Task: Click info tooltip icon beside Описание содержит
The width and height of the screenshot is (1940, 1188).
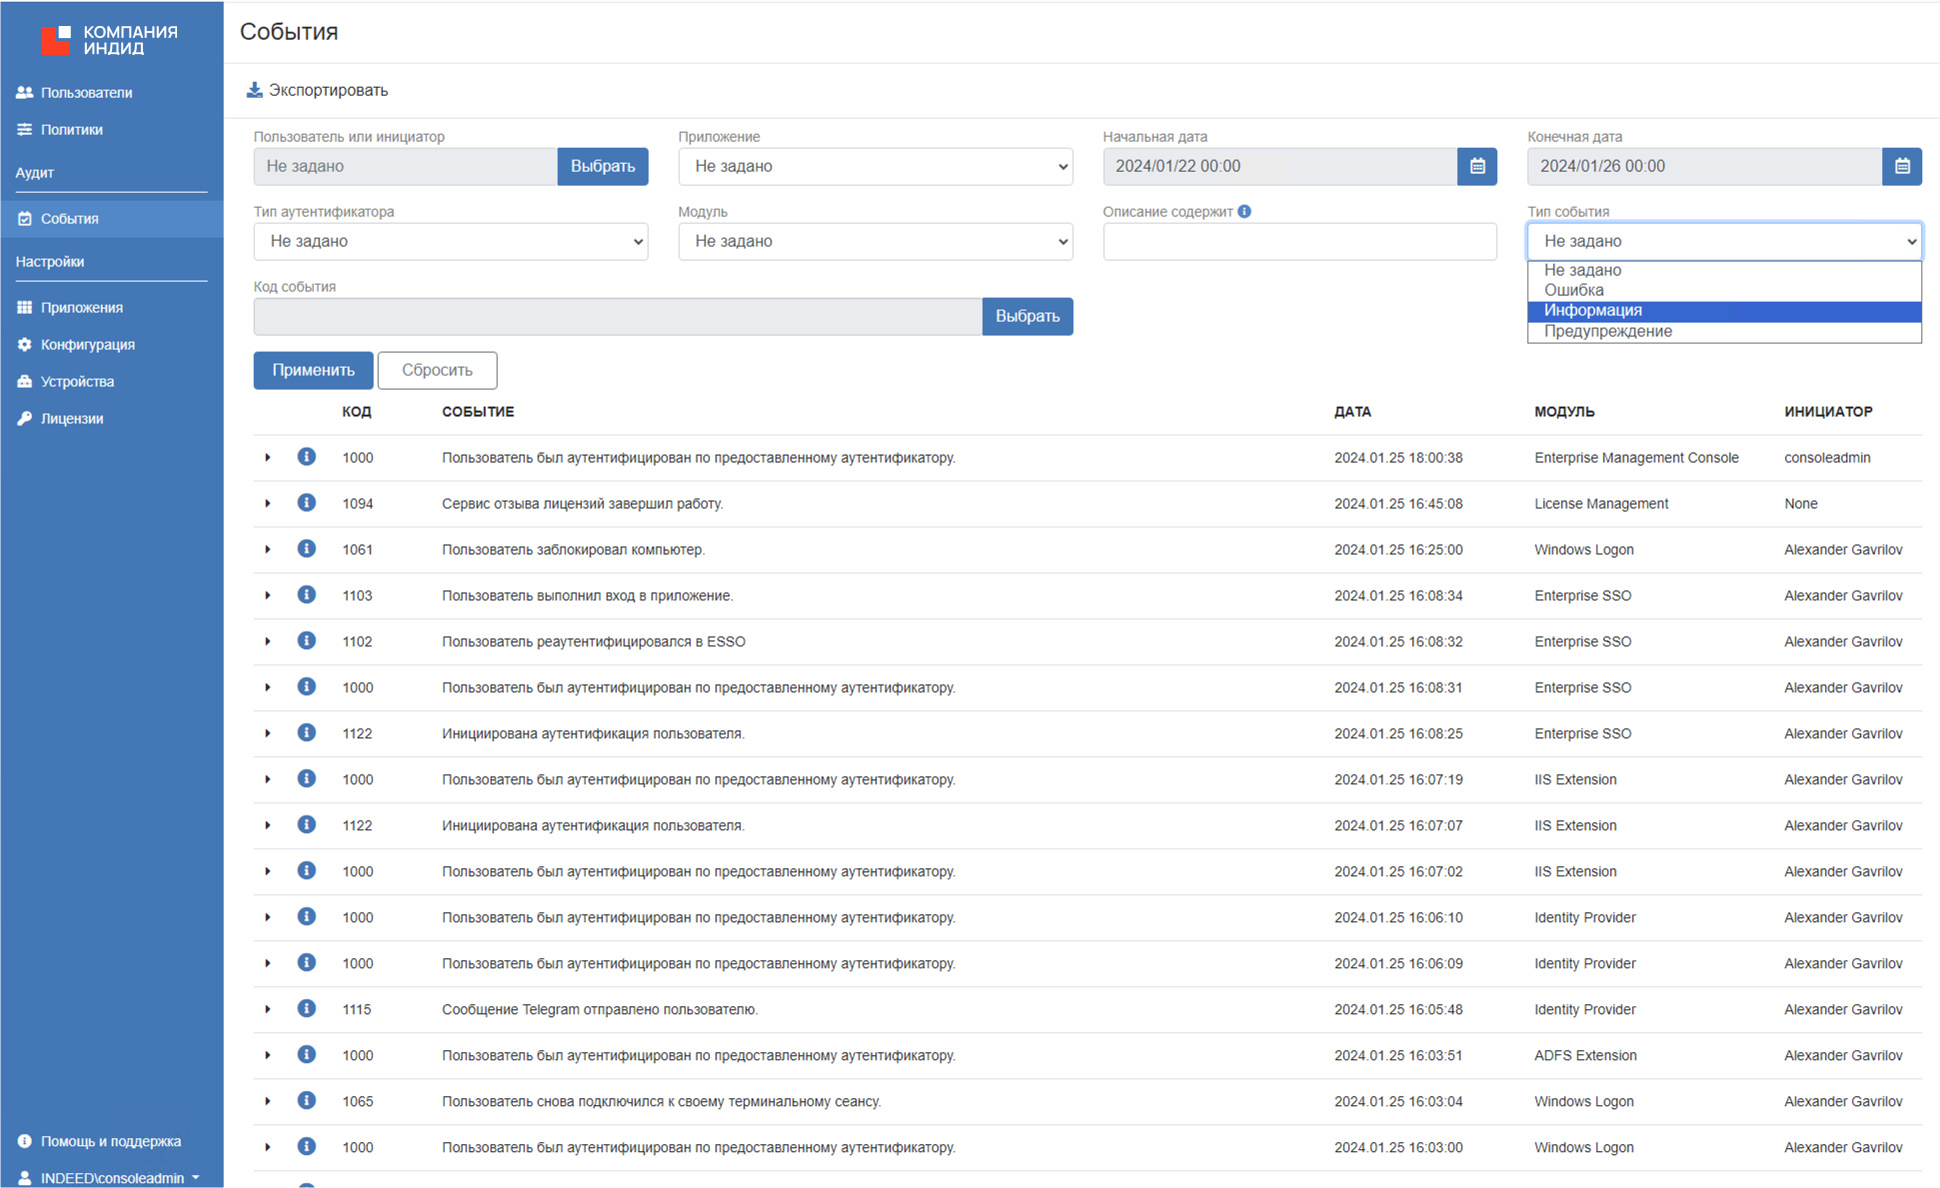Action: tap(1244, 211)
